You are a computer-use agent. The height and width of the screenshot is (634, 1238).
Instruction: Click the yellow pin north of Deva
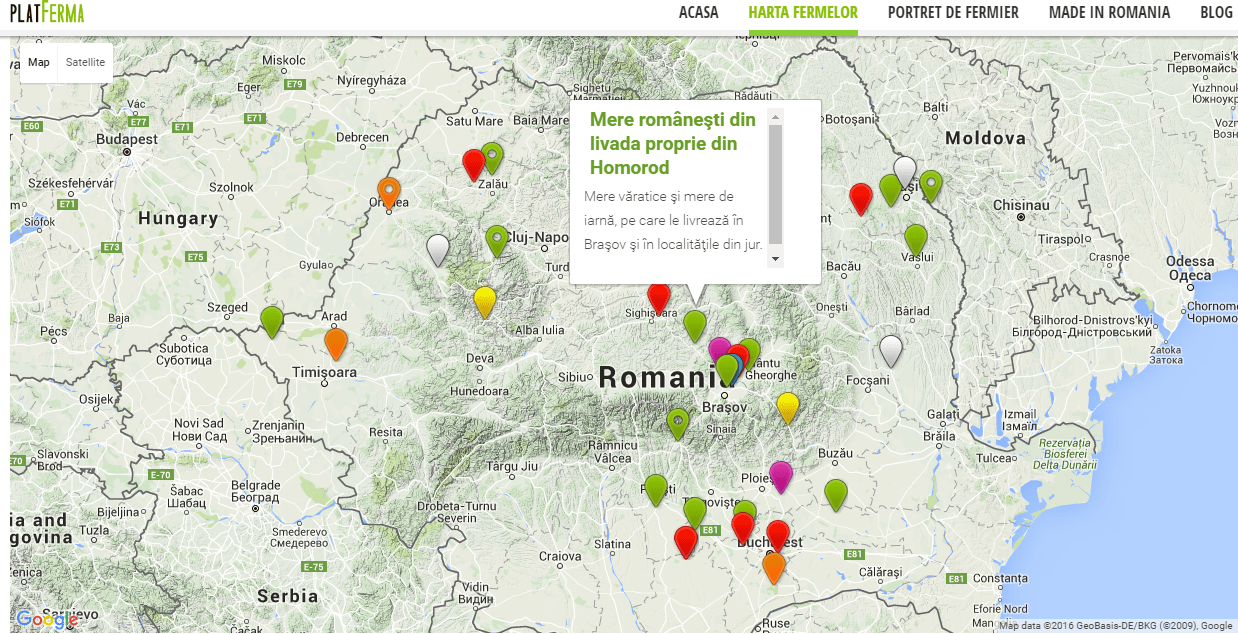[484, 302]
